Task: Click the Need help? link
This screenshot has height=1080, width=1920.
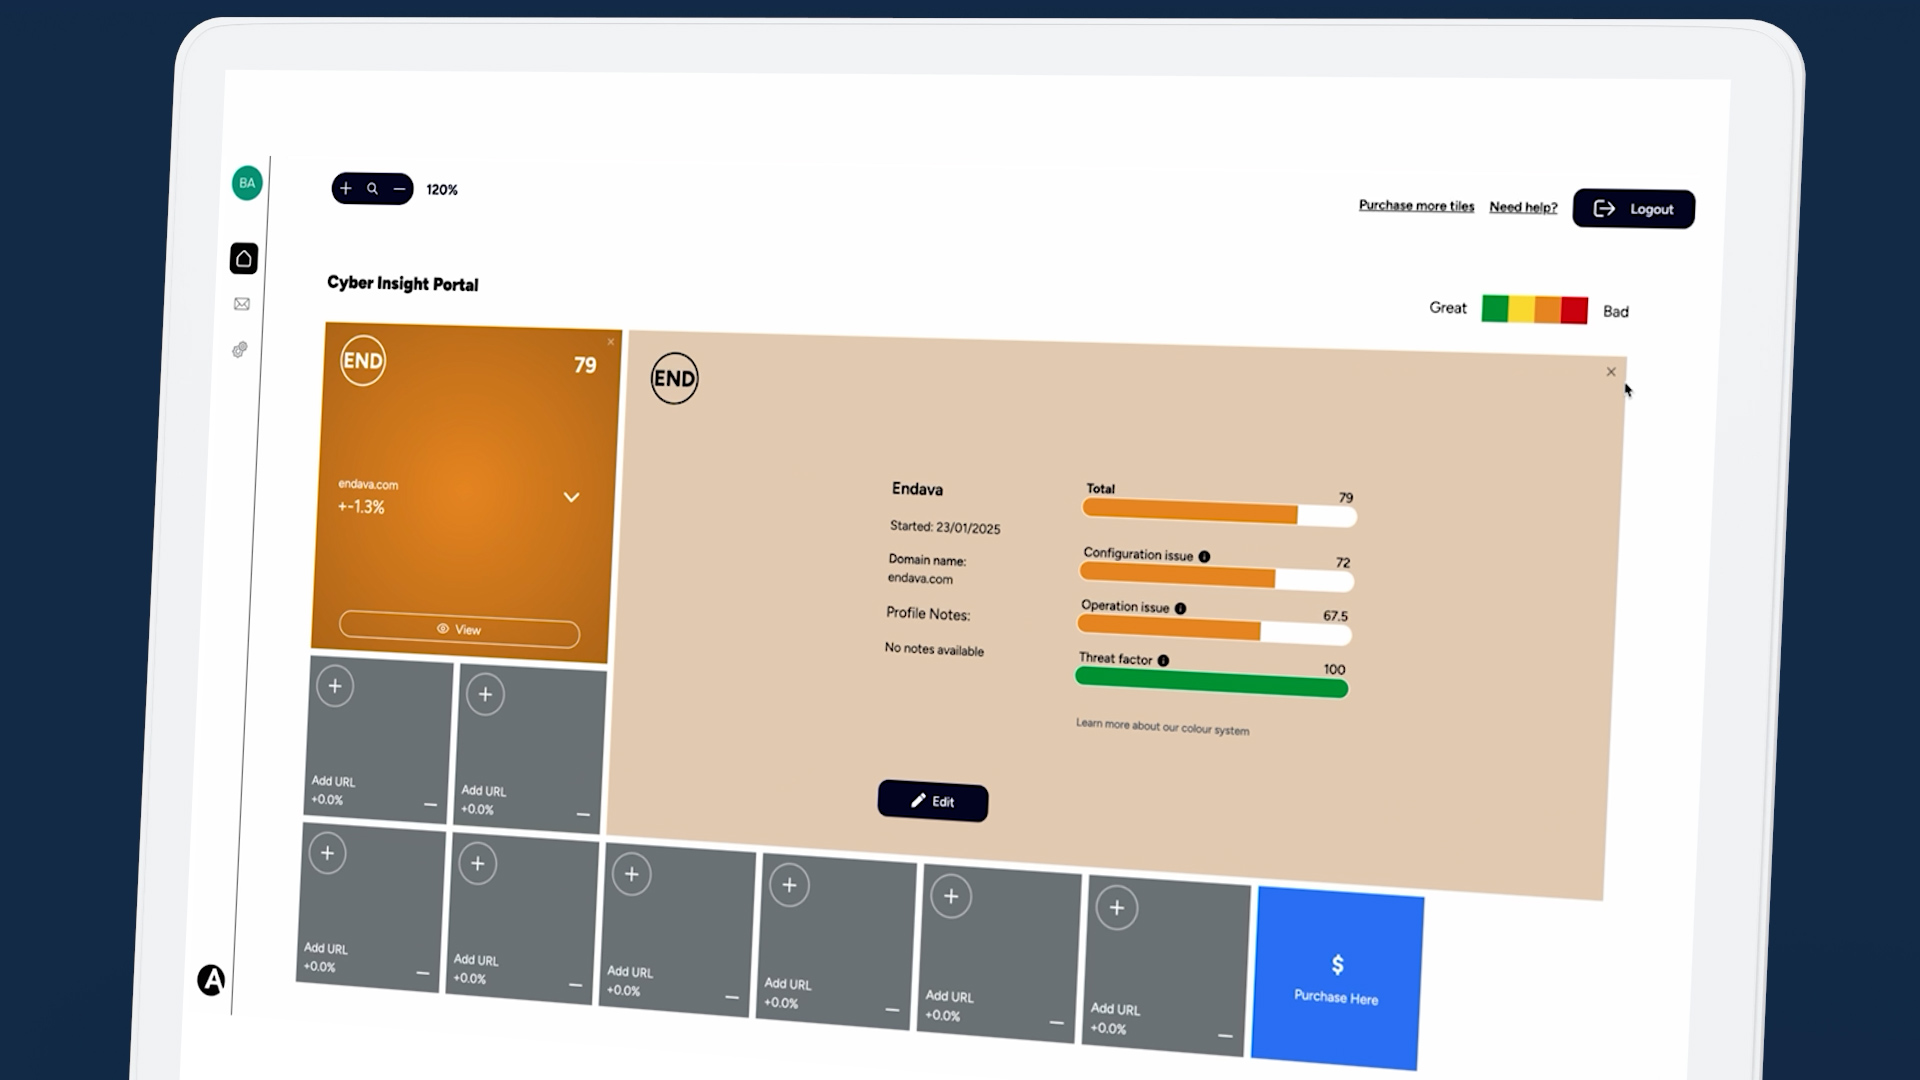Action: pyautogui.click(x=1523, y=207)
